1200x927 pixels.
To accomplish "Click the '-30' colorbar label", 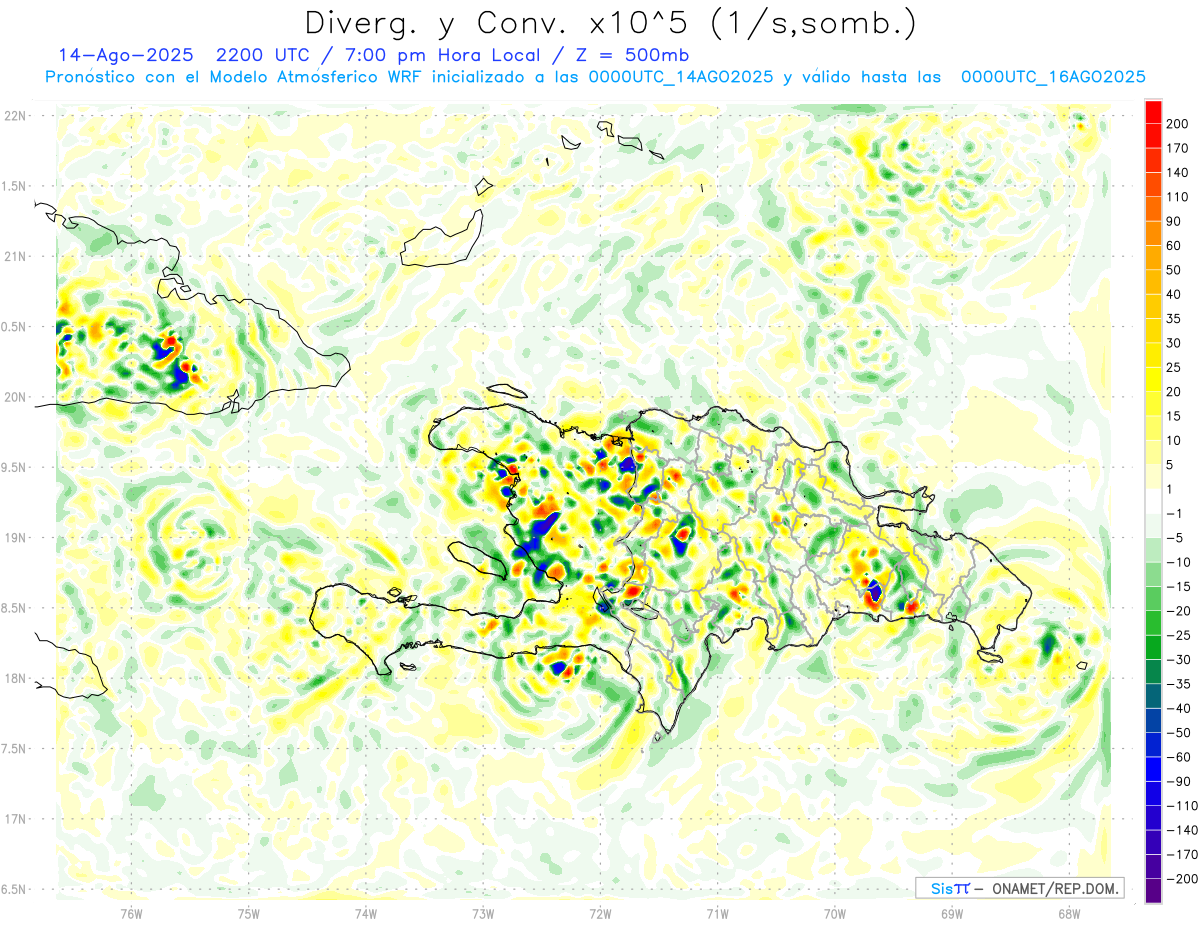I will click(1180, 659).
